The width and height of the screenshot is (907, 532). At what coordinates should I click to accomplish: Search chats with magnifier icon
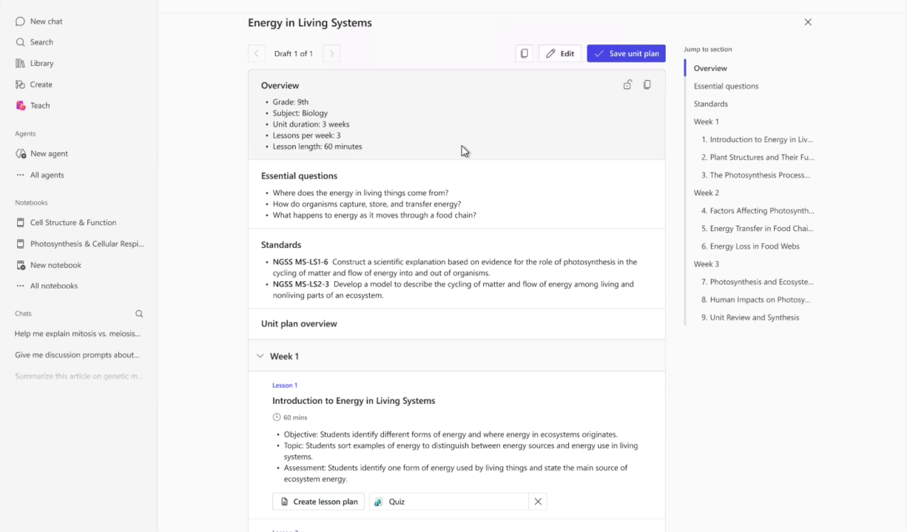(x=139, y=313)
